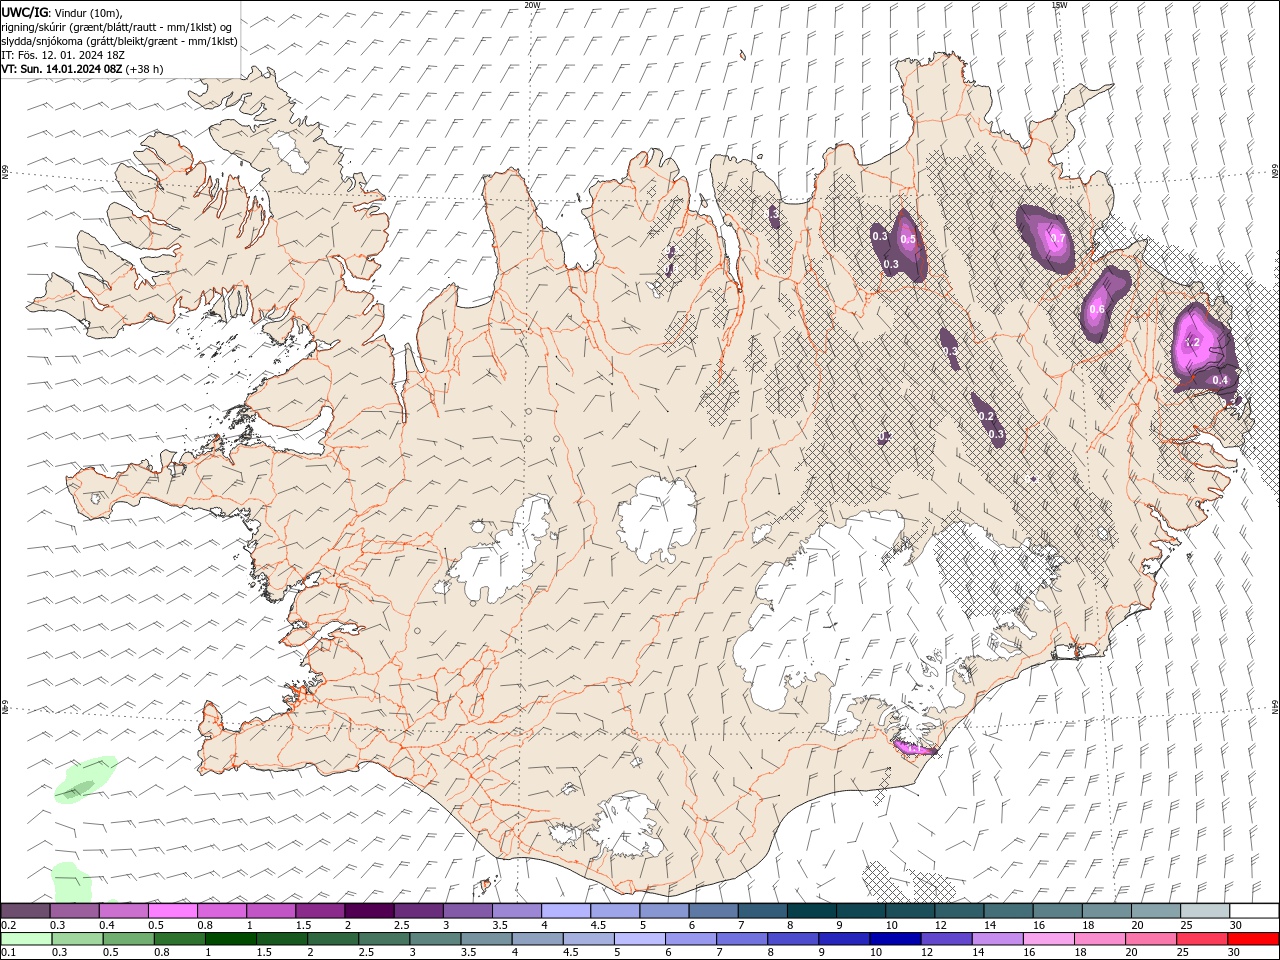Click the 'IT: Fös. 12. 01. 2024 18Z' line
The width and height of the screenshot is (1280, 960).
(62, 55)
